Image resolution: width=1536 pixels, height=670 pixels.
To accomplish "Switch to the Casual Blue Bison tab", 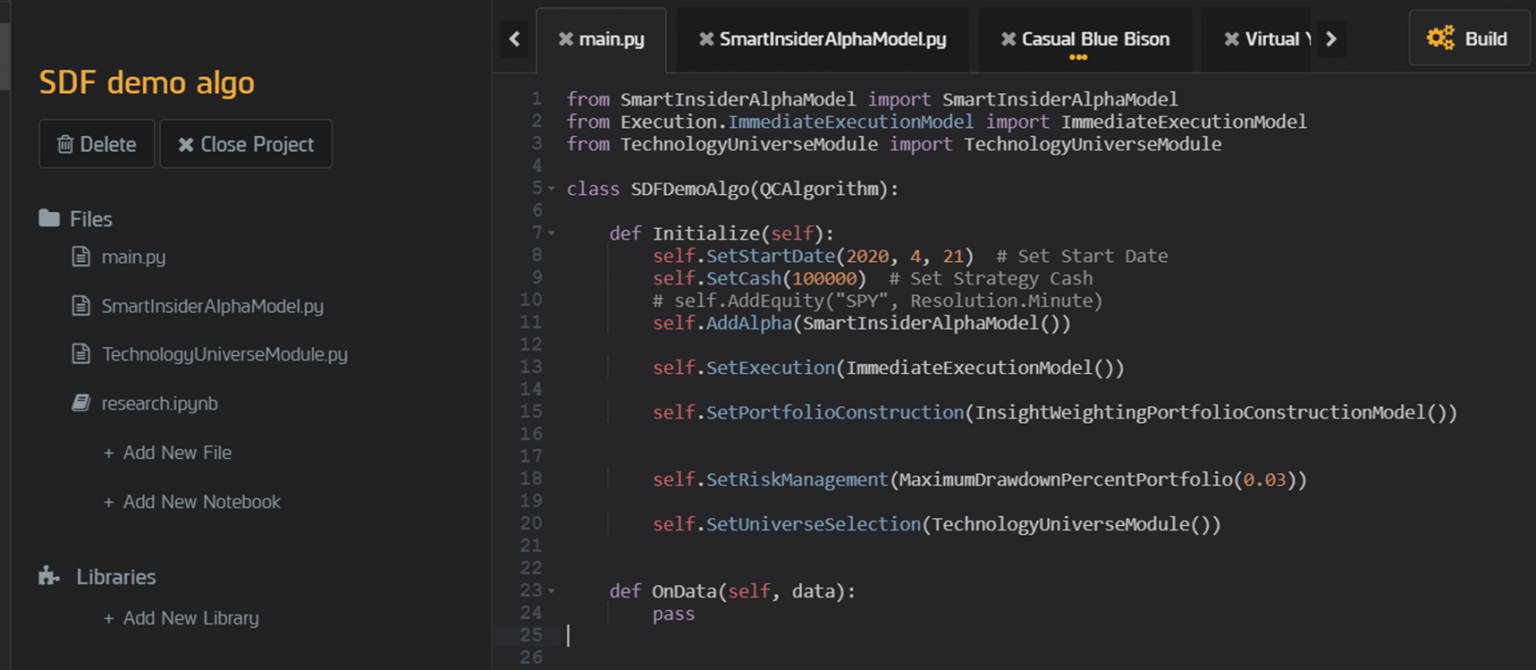I will tap(1095, 40).
